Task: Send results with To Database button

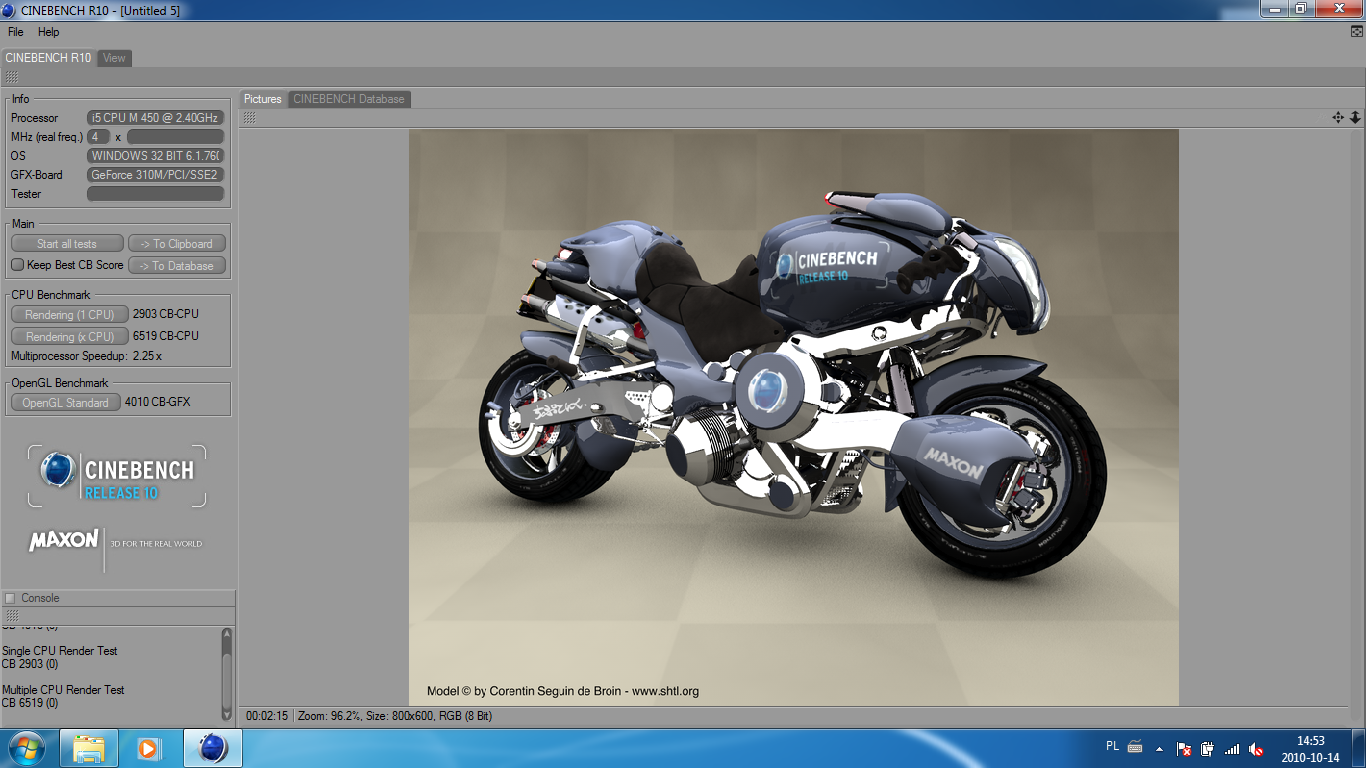Action: (x=177, y=266)
